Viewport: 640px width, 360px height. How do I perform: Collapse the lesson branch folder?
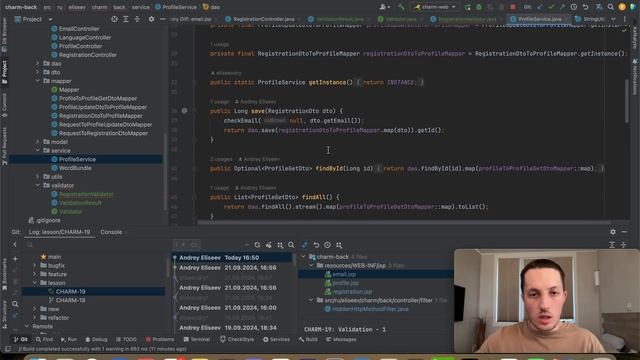click(35, 283)
